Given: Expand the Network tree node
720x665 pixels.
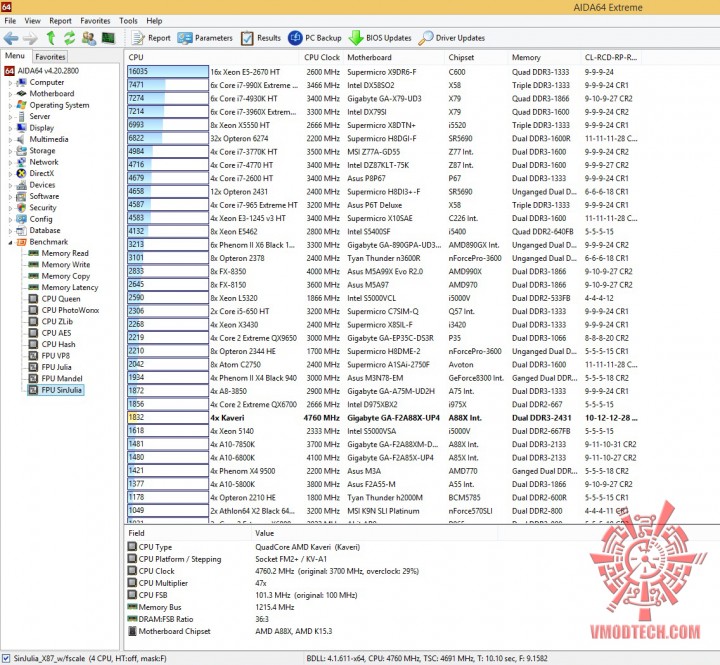Looking at the screenshot, I should [x=10, y=163].
